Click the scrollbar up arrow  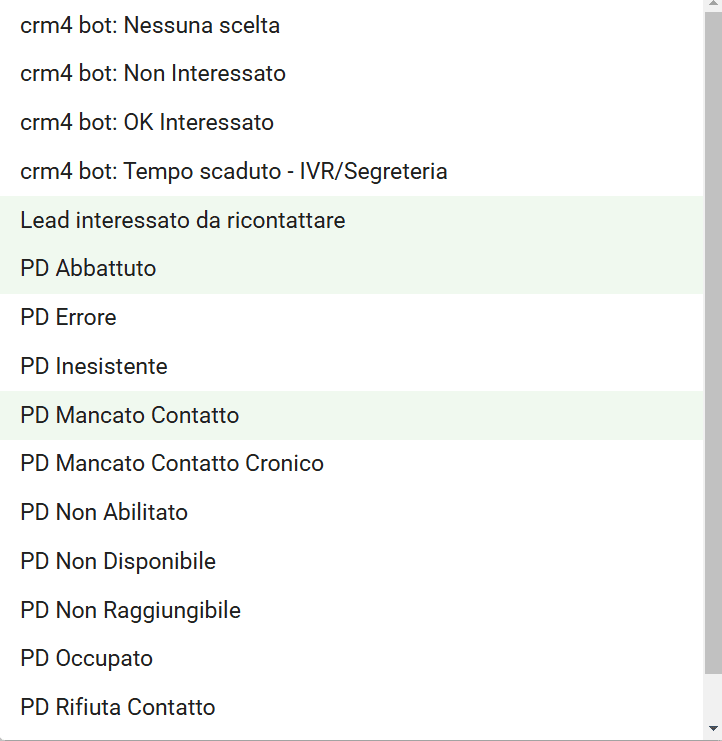tap(713, 4)
